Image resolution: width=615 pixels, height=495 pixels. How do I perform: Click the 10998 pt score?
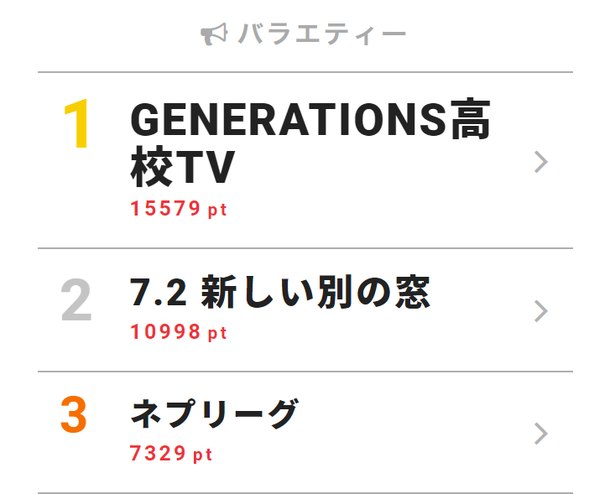(x=178, y=332)
